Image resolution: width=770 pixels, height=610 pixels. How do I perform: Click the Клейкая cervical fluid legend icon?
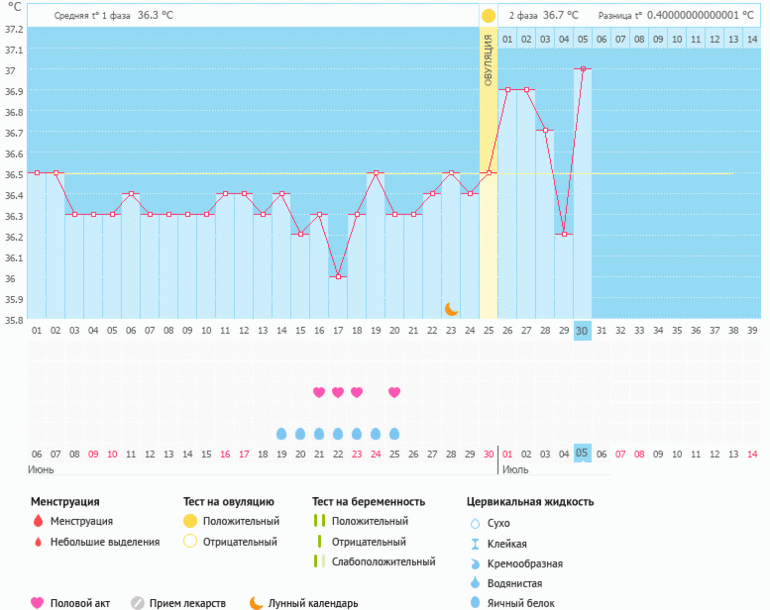click(475, 543)
